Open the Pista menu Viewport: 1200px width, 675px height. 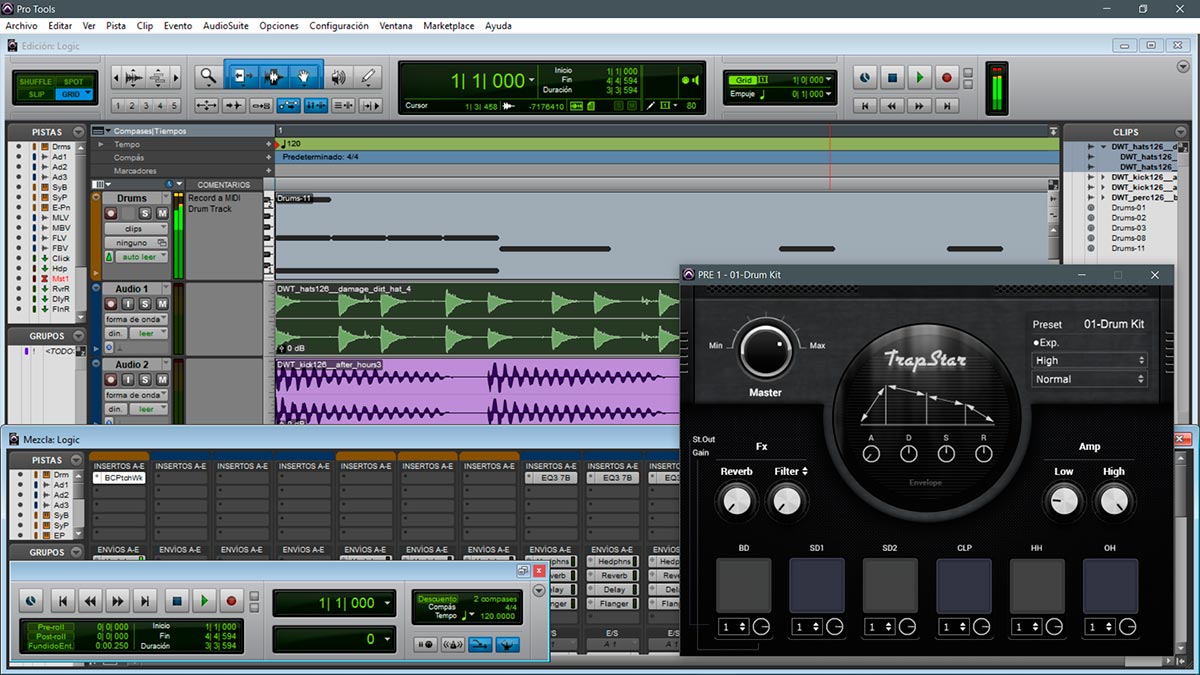pos(116,26)
